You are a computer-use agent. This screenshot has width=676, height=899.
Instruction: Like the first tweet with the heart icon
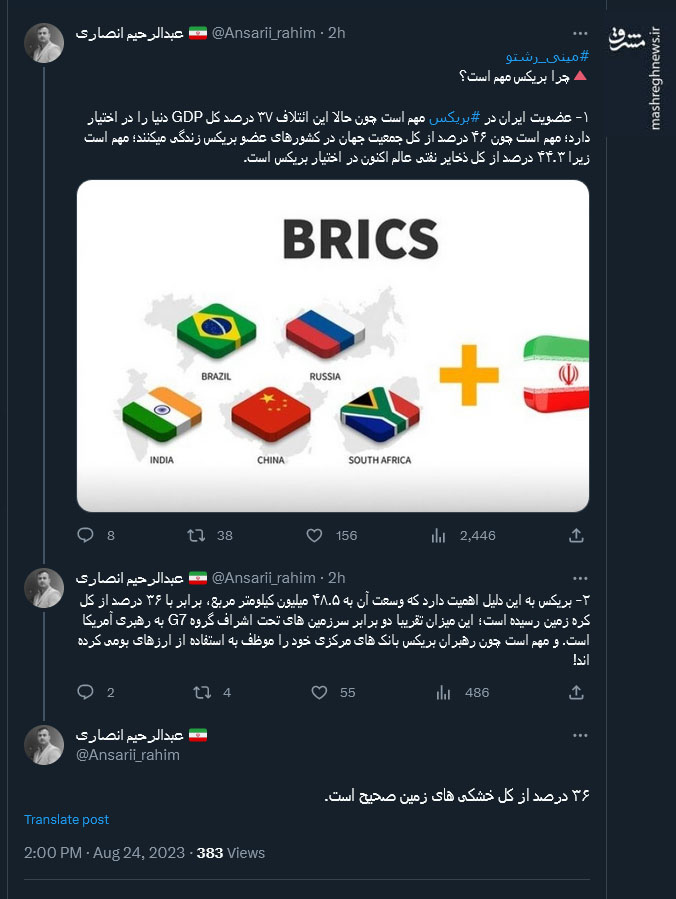(314, 536)
